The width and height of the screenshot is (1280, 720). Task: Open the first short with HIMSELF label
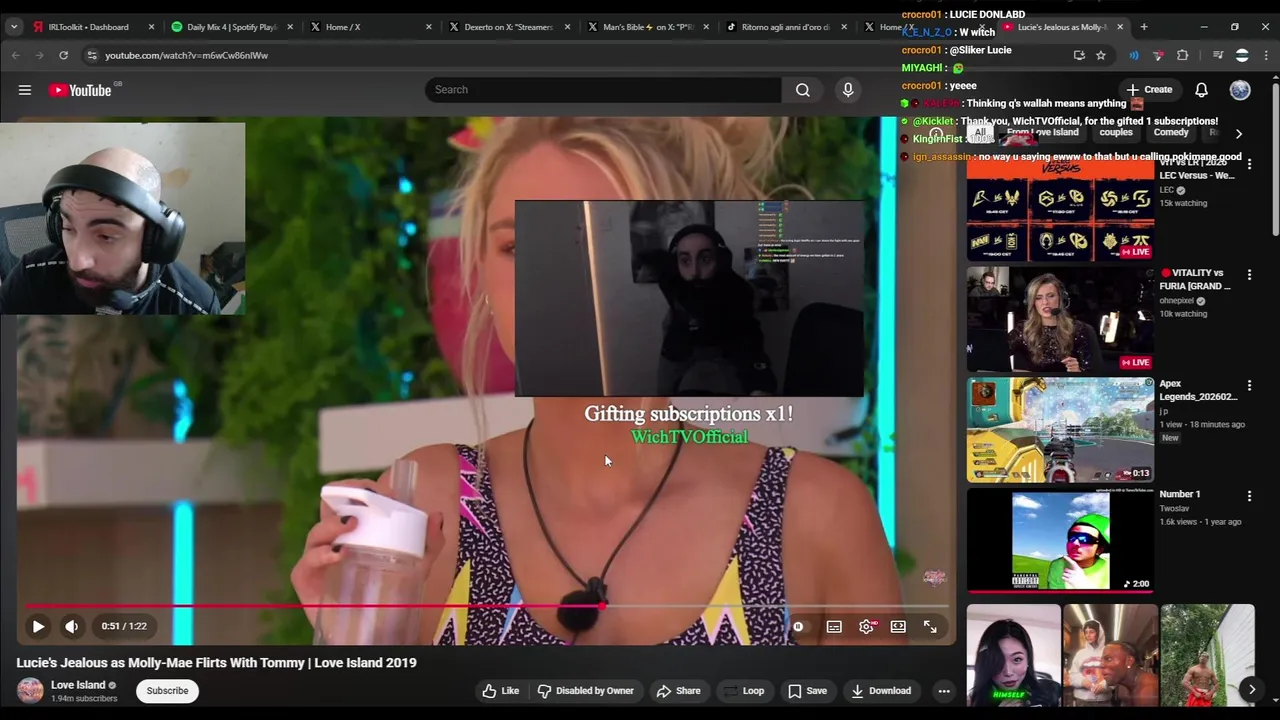(x=1013, y=656)
